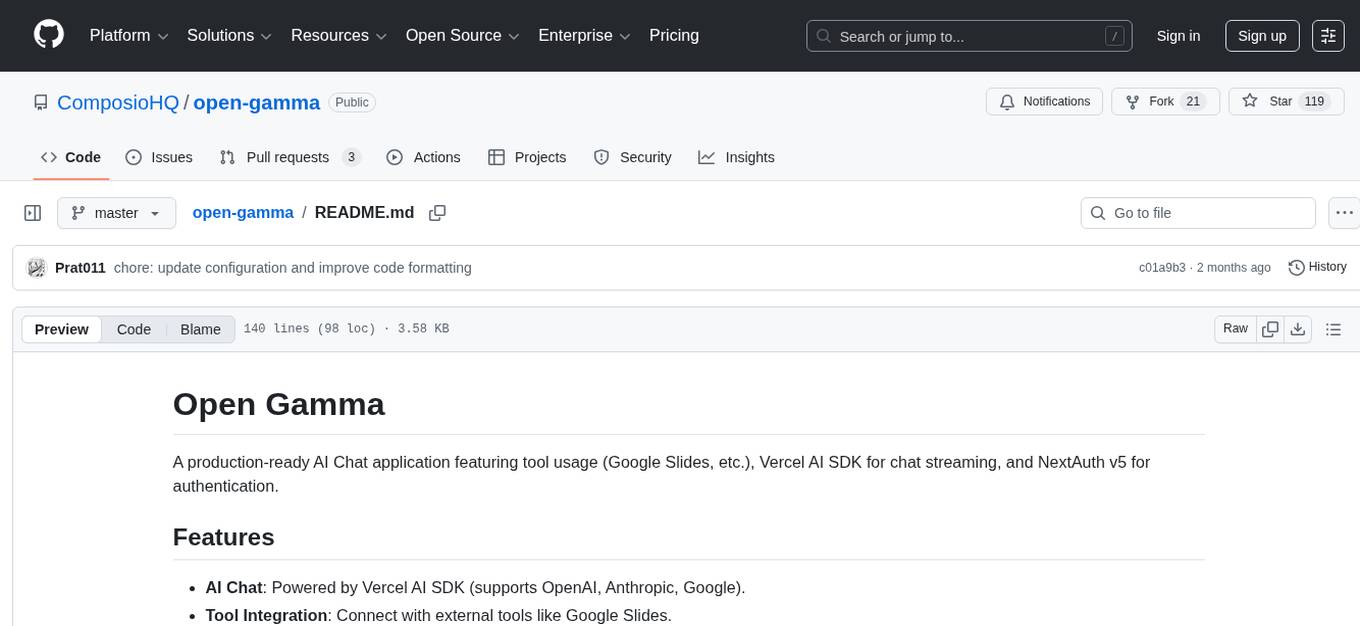Copy the README.md file path
Viewport: 1360px width, 626px height.
(x=437, y=213)
